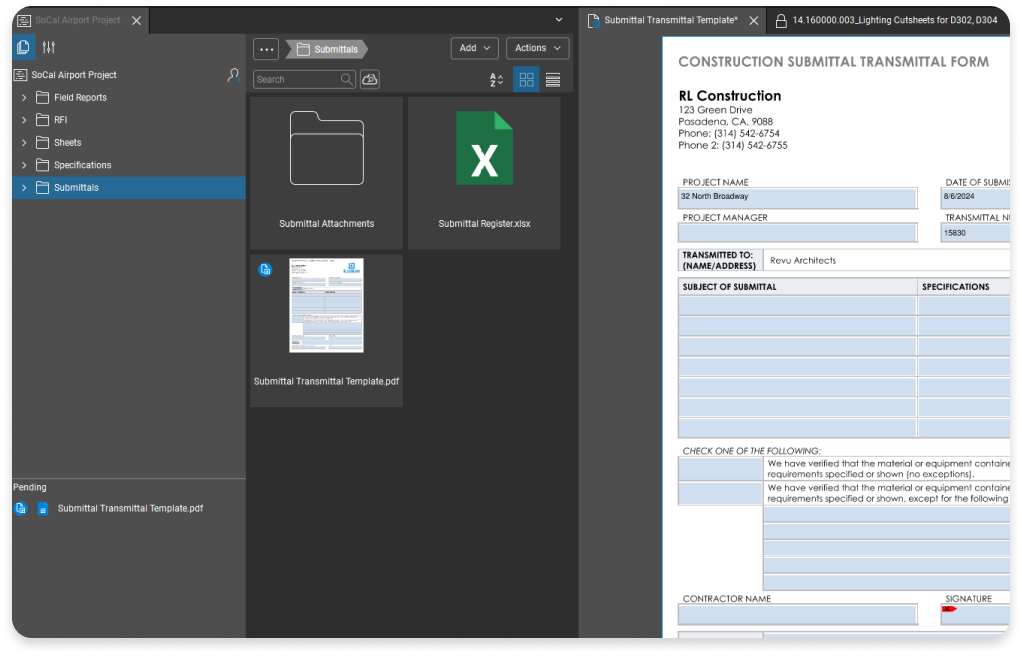The height and width of the screenshot is (656, 1022).
Task: Click the Submittals breadcrumb folder
Action: click(327, 49)
